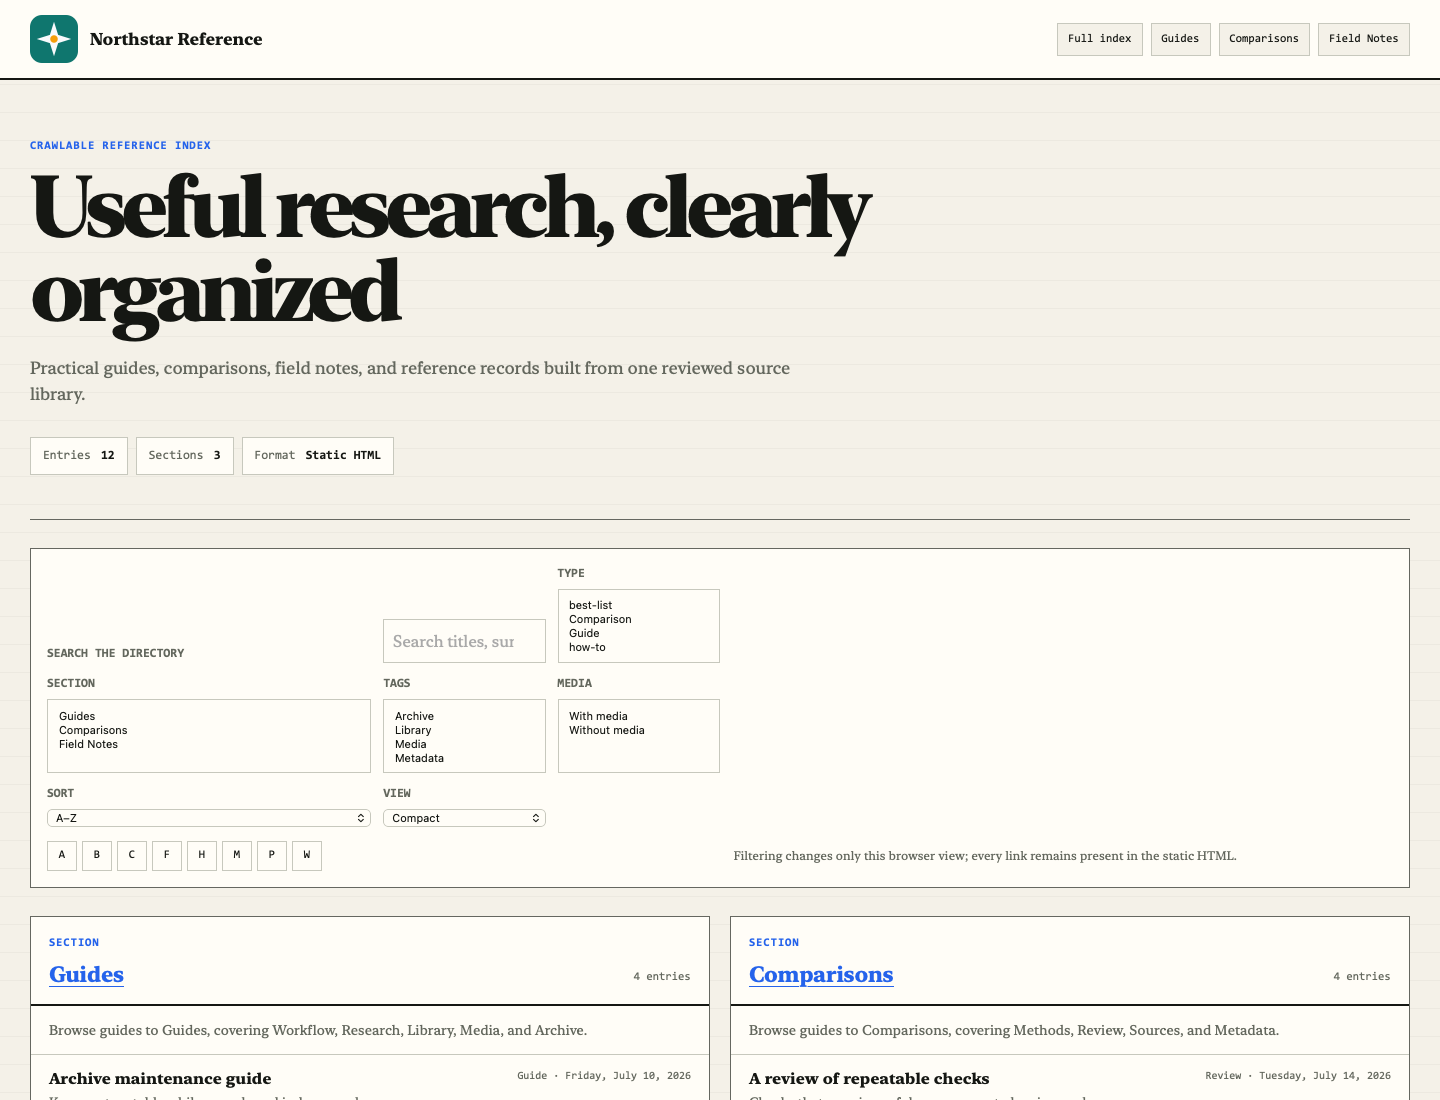This screenshot has height=1100, width=1440.
Task: Select the Library tag
Action: click(x=464, y=730)
